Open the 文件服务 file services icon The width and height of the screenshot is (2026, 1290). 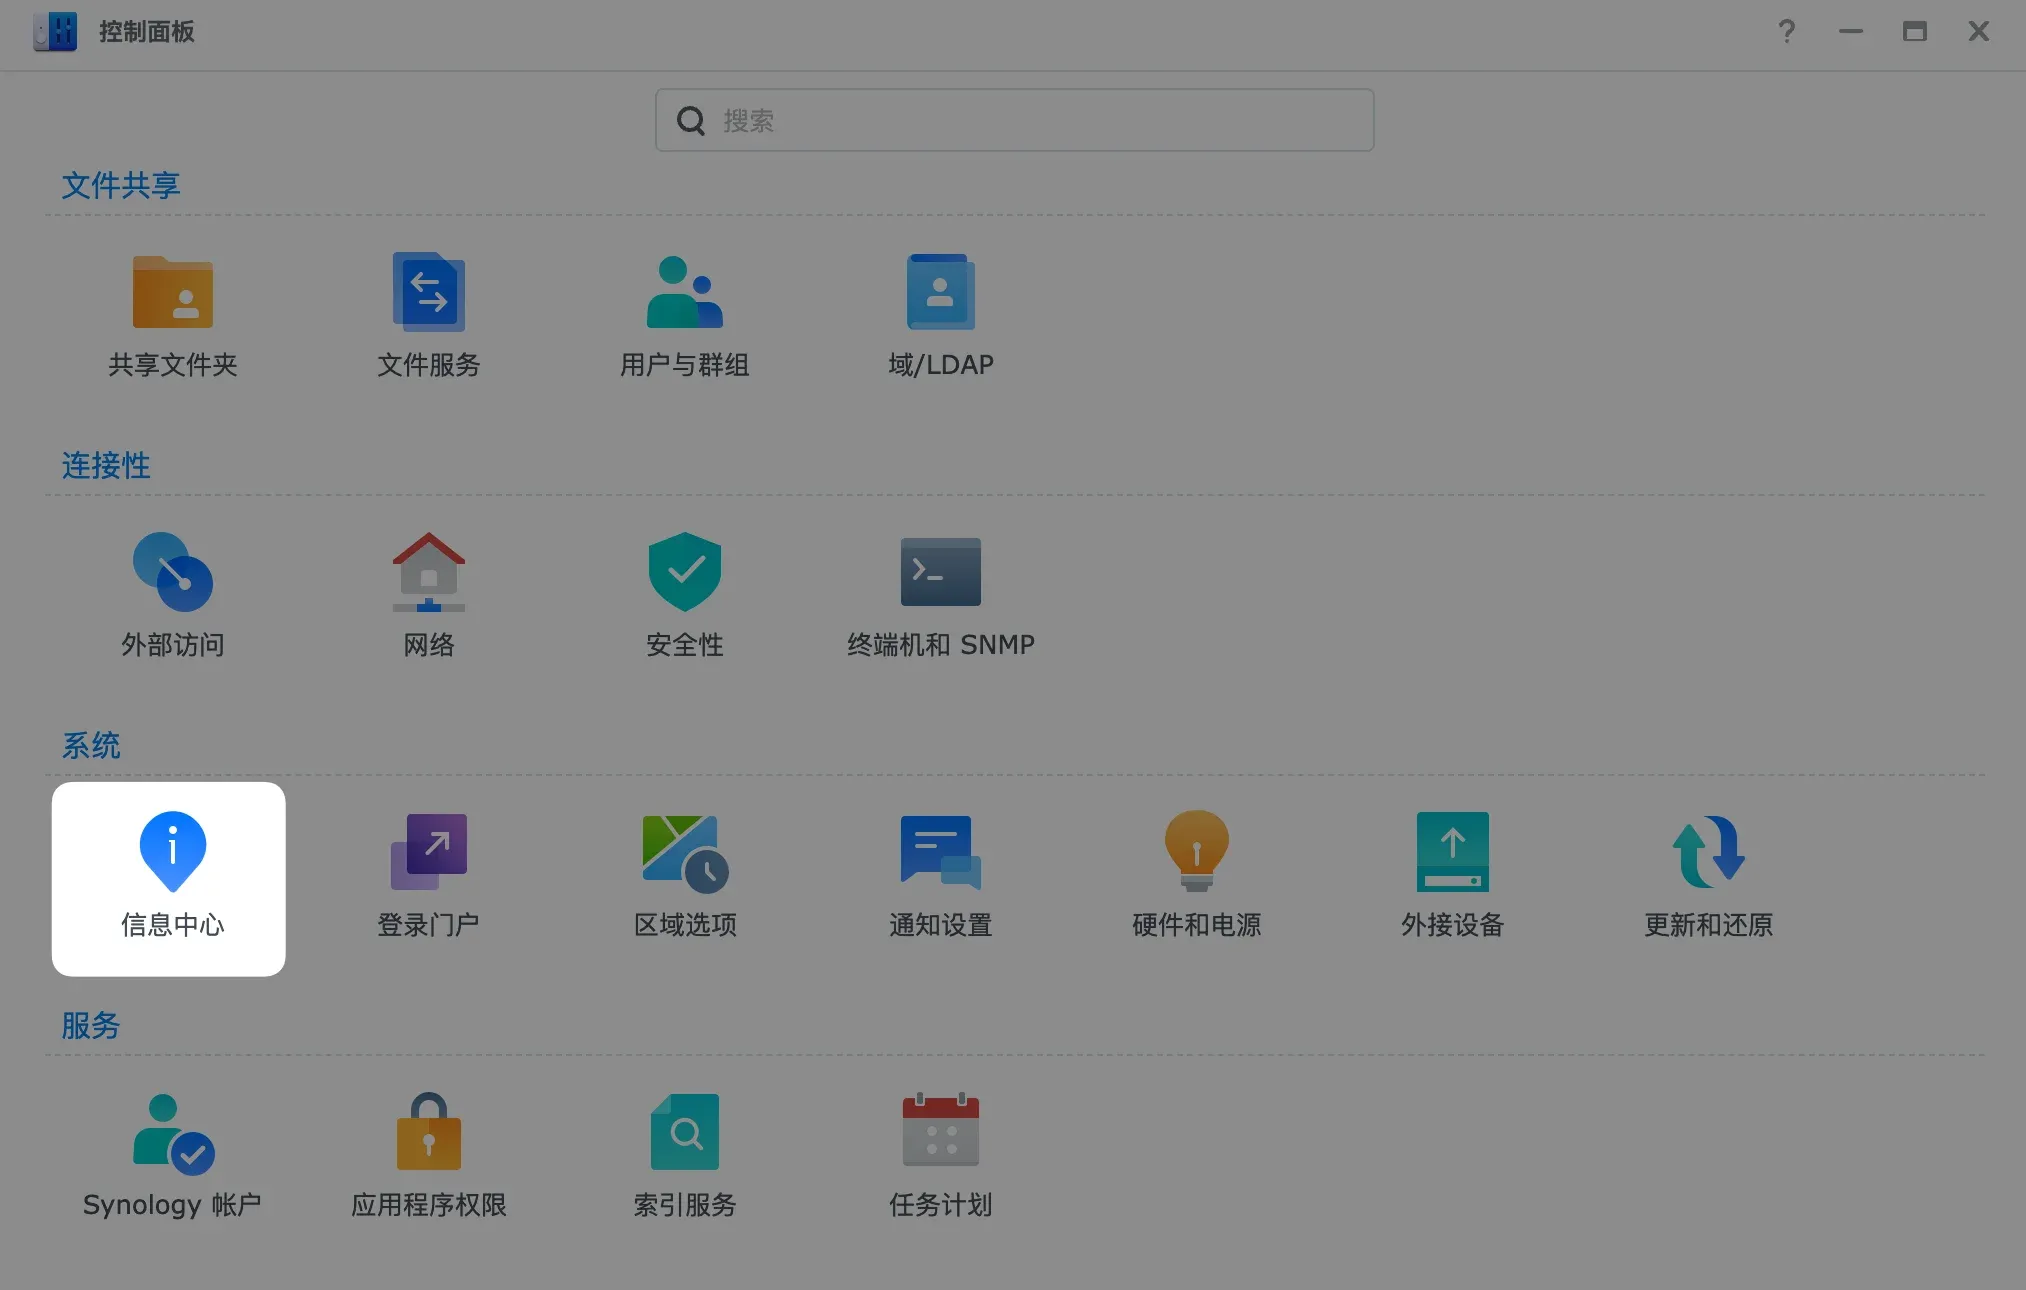point(428,292)
